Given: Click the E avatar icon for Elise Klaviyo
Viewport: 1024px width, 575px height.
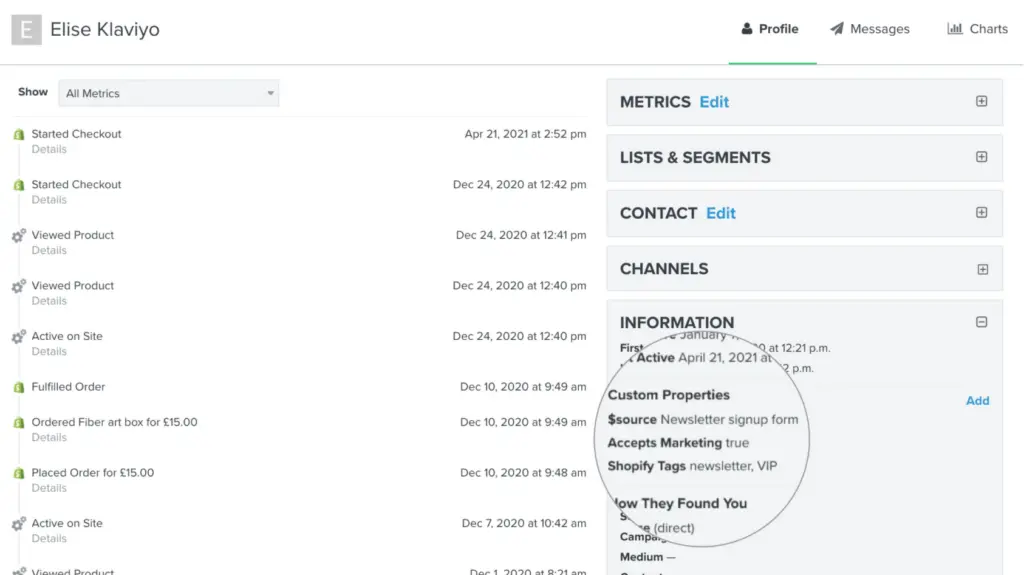Looking at the screenshot, I should [x=26, y=30].
